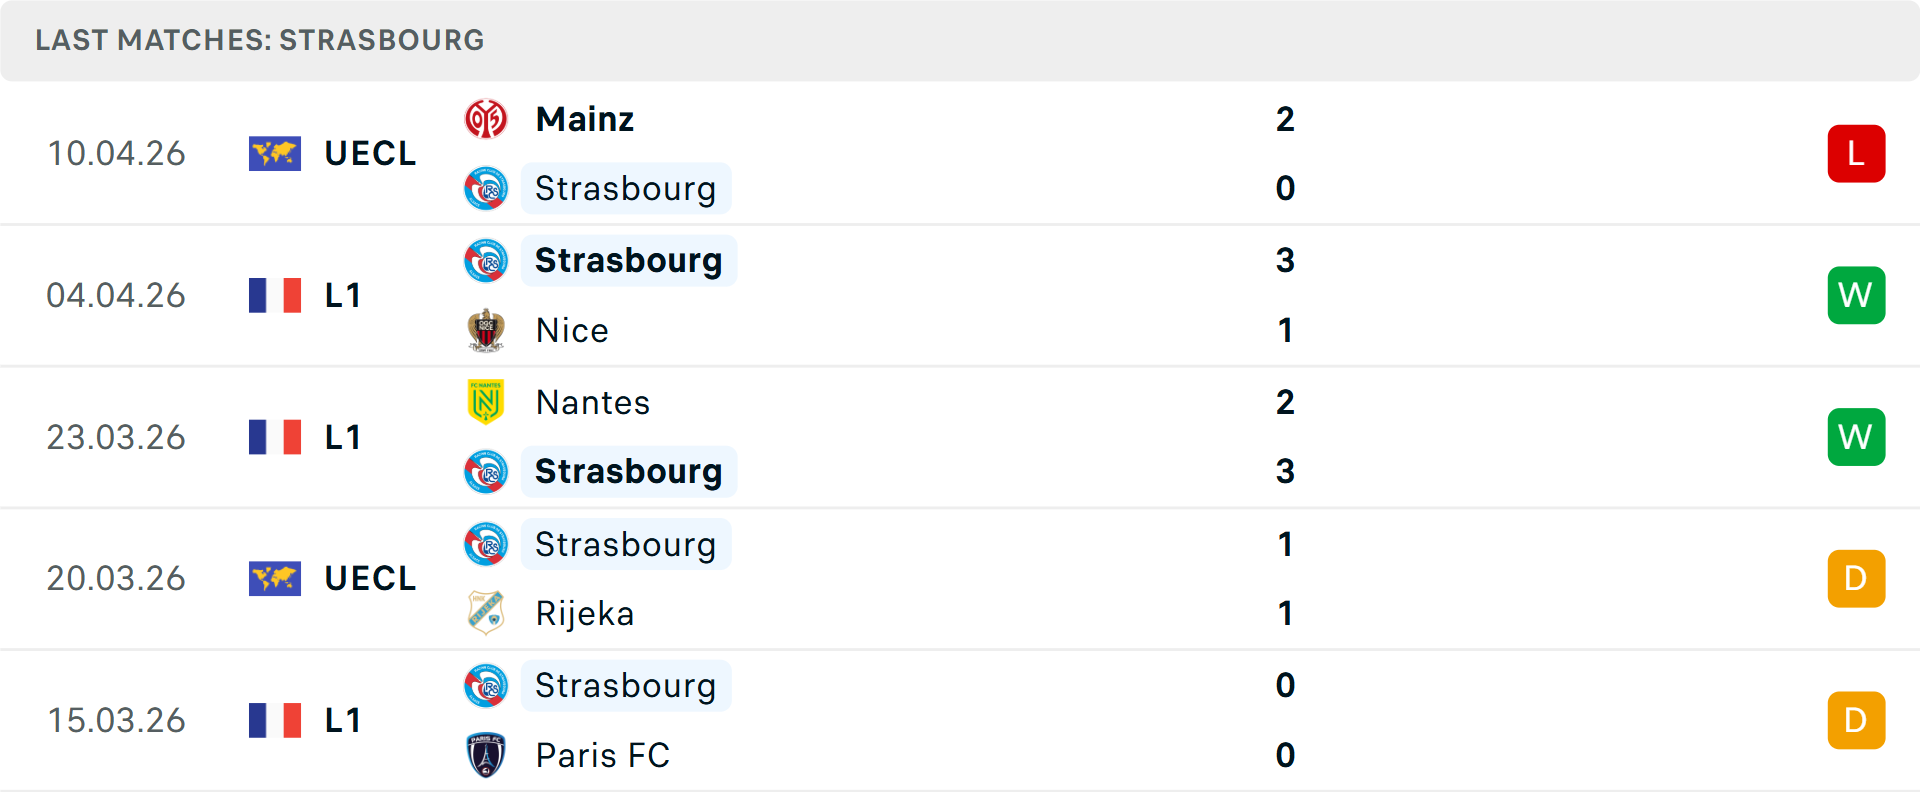Image resolution: width=1920 pixels, height=792 pixels.
Task: Click the Last Matches: Strasbourg header
Action: click(x=260, y=40)
